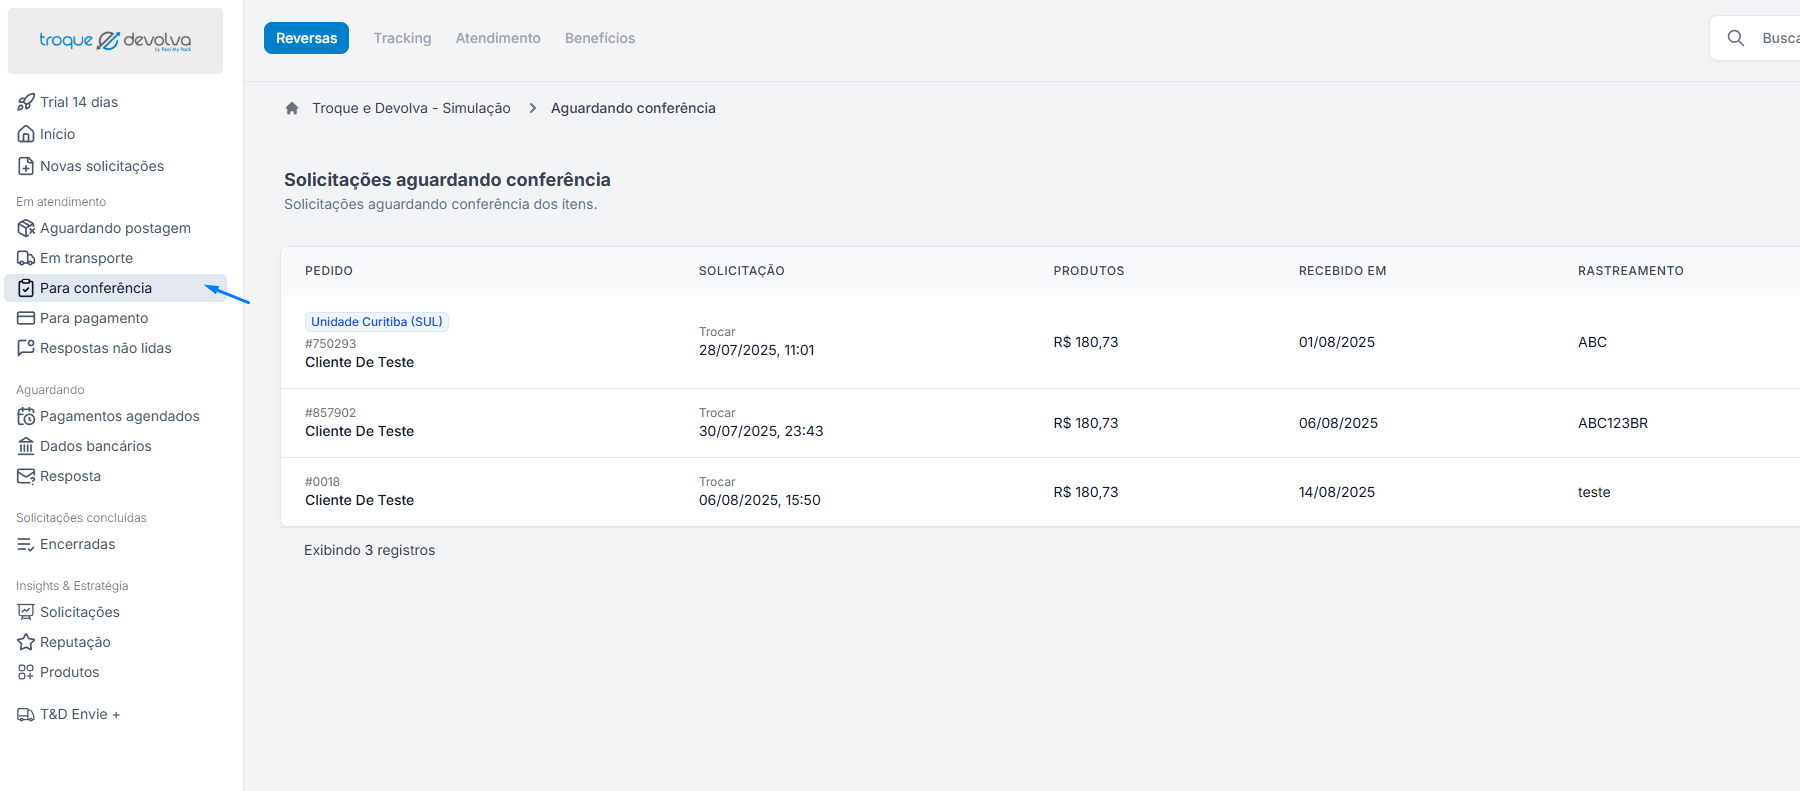
Task: Click request date 06/08/2025, 15:50
Action: tap(760, 500)
